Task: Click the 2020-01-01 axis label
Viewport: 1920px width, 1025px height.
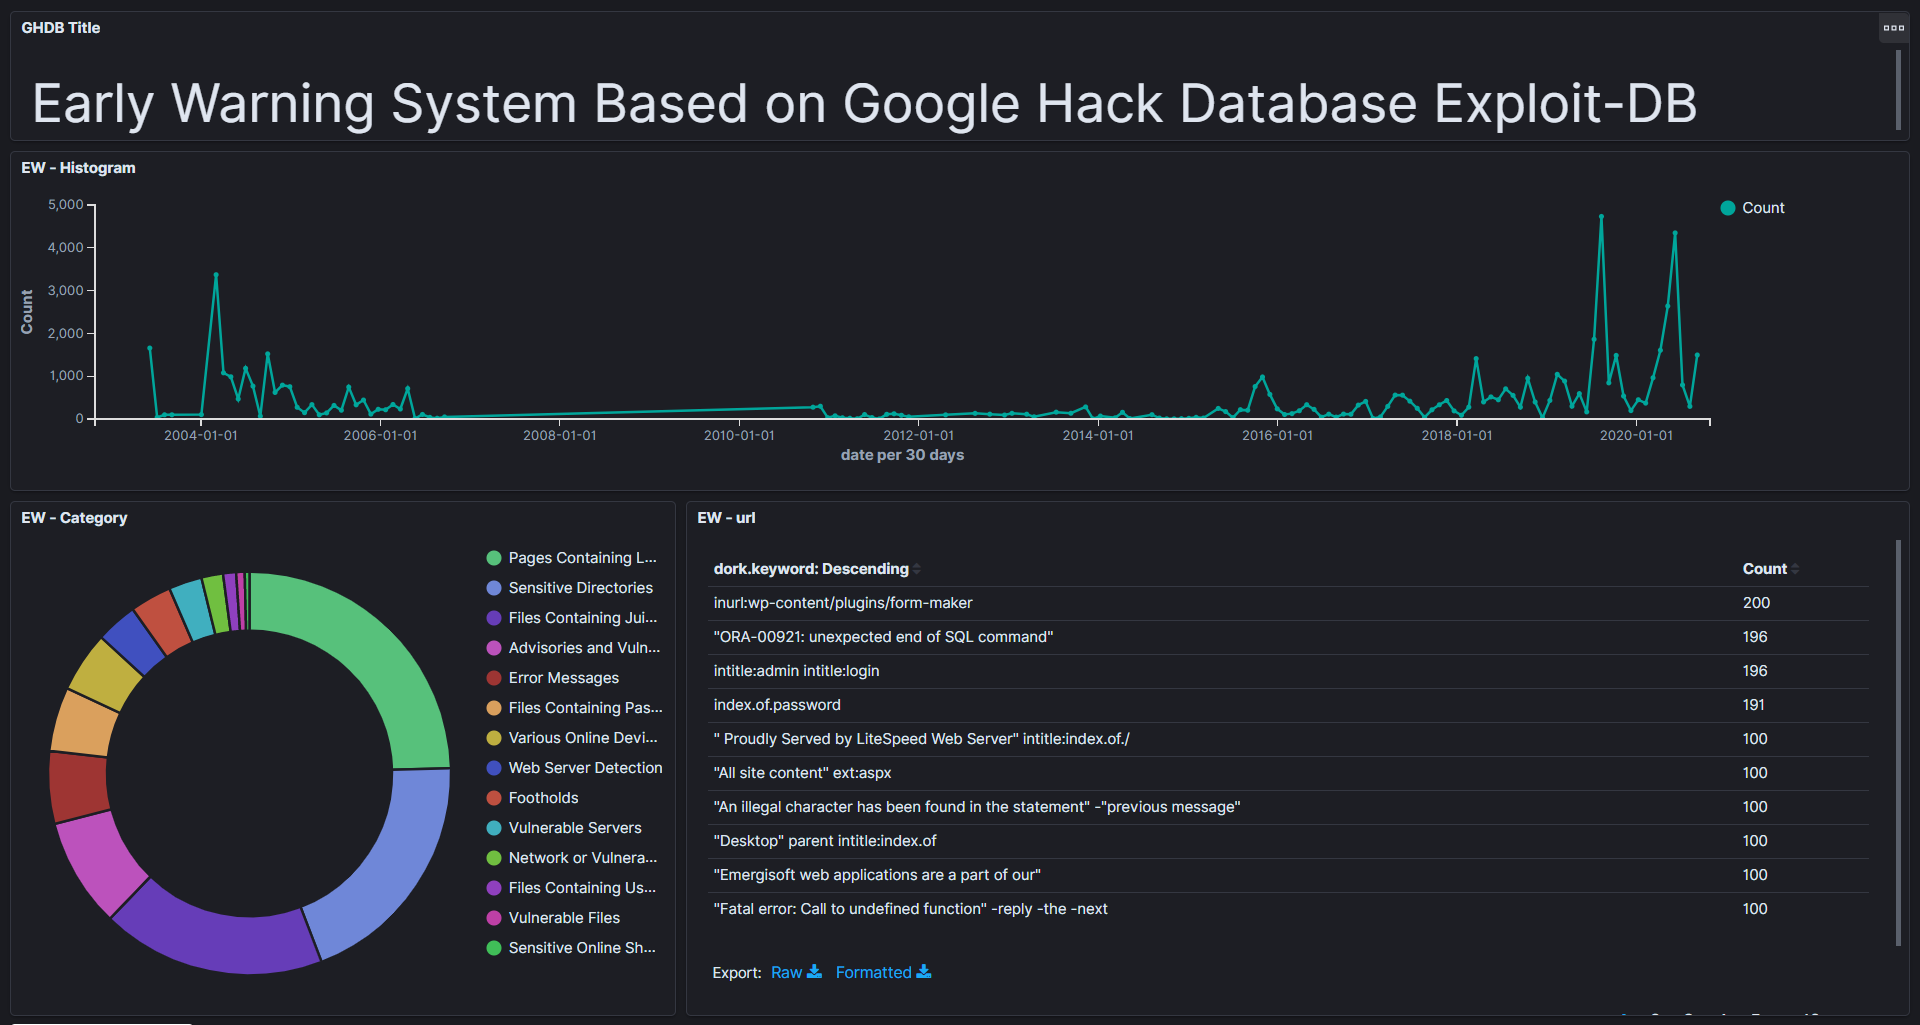Action: (1636, 435)
